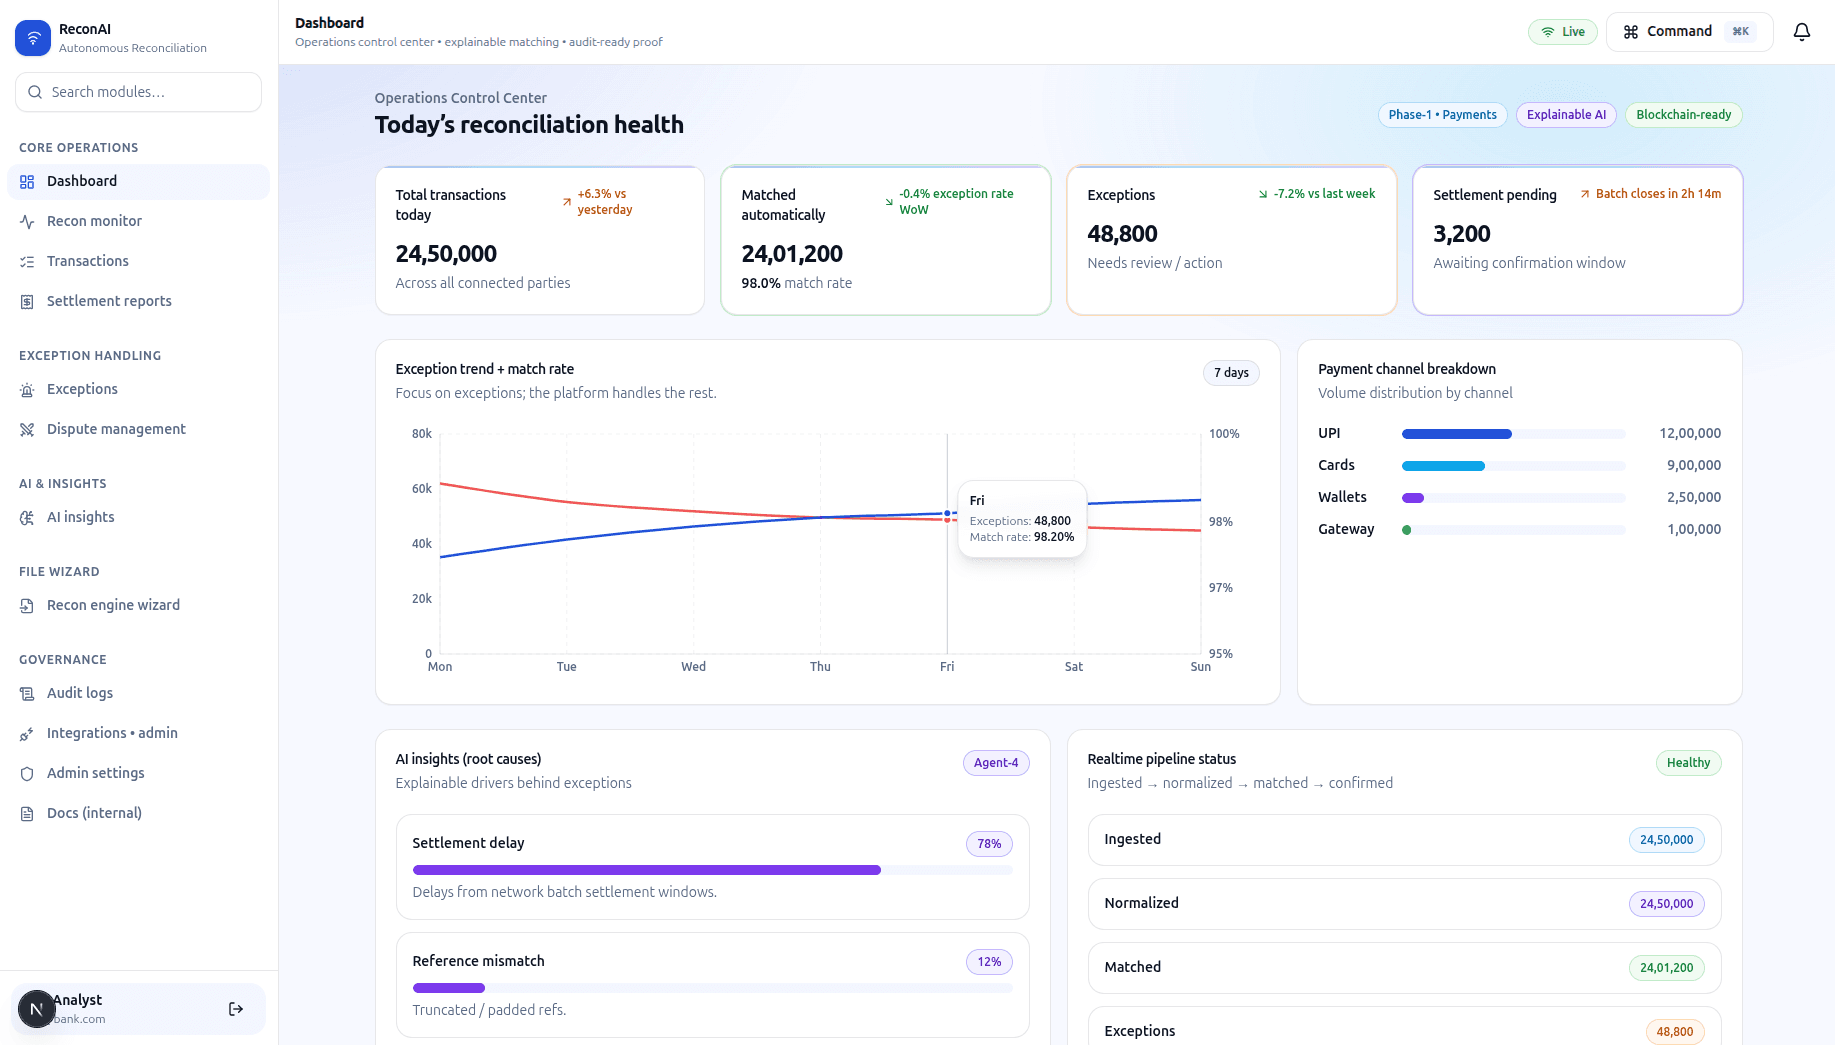Click the Settlement delay progress bar
Viewport: 1835px width, 1045px height.
click(x=713, y=870)
